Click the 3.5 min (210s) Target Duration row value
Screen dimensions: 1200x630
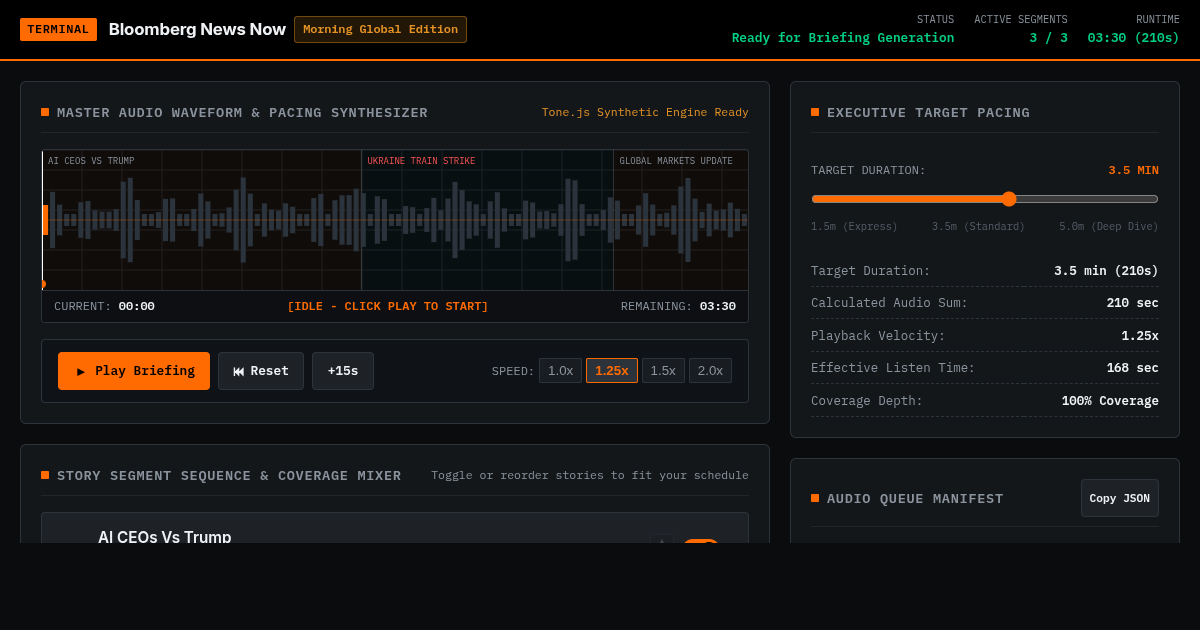(x=1106, y=271)
